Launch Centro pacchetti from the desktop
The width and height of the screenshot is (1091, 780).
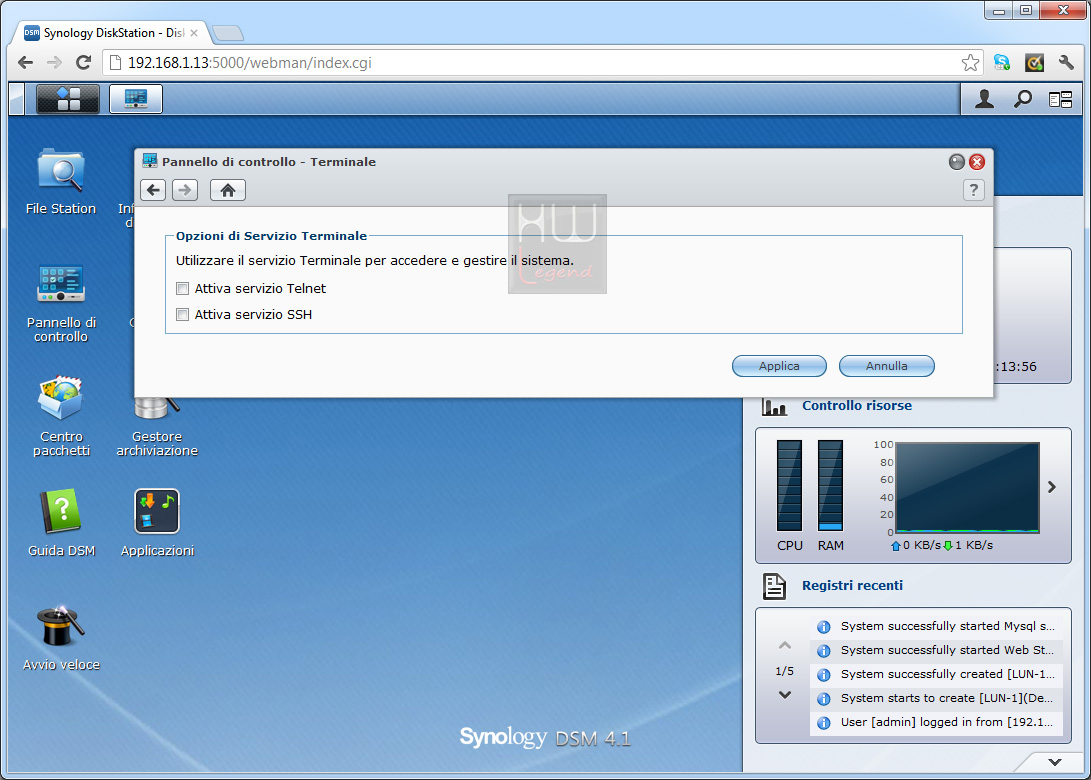point(61,416)
